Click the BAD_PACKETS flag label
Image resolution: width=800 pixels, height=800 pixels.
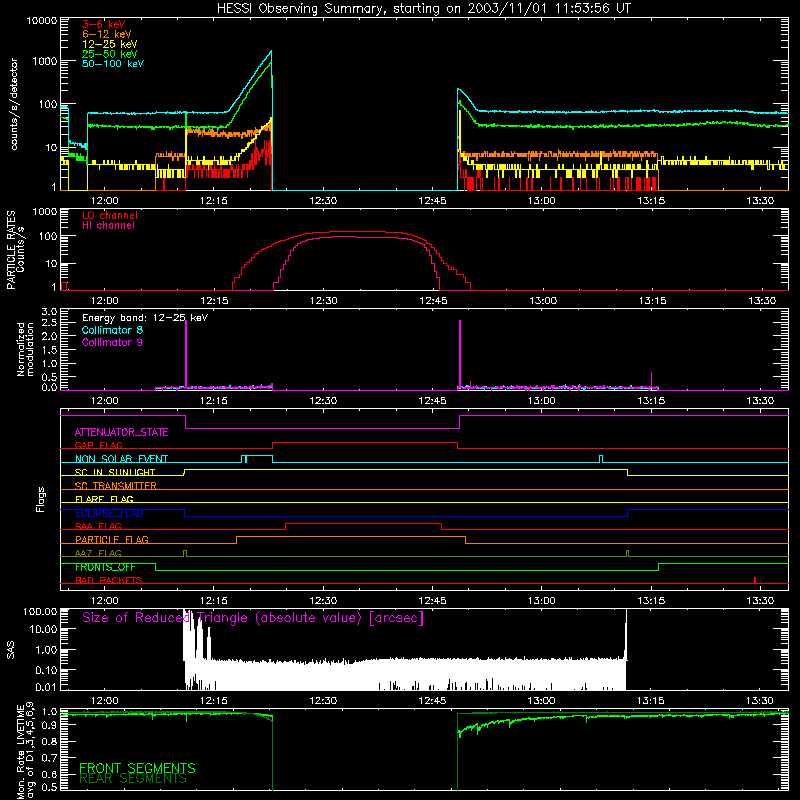pyautogui.click(x=109, y=581)
